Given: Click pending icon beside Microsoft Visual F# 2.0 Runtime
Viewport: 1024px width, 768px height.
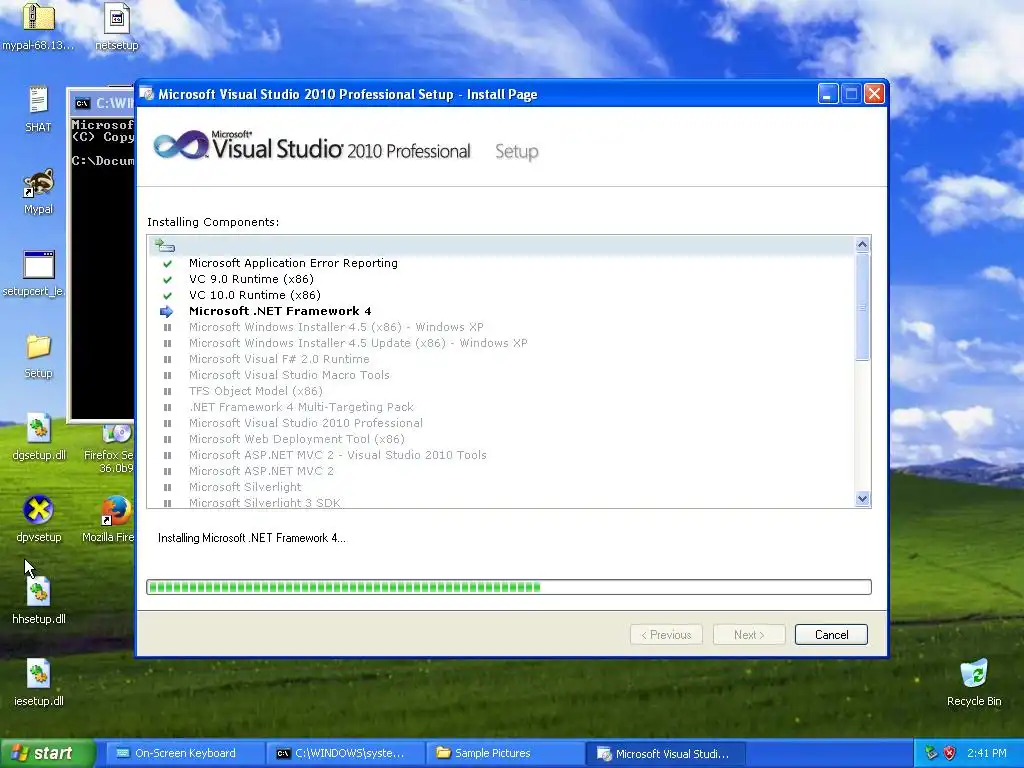Looking at the screenshot, I should 167,359.
